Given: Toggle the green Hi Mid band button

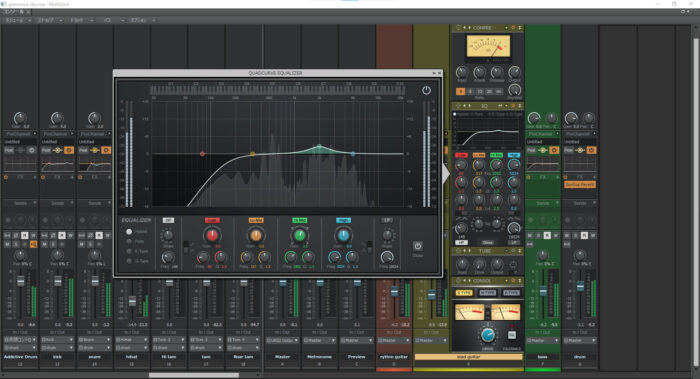Looking at the screenshot, I should pyautogui.click(x=300, y=220).
